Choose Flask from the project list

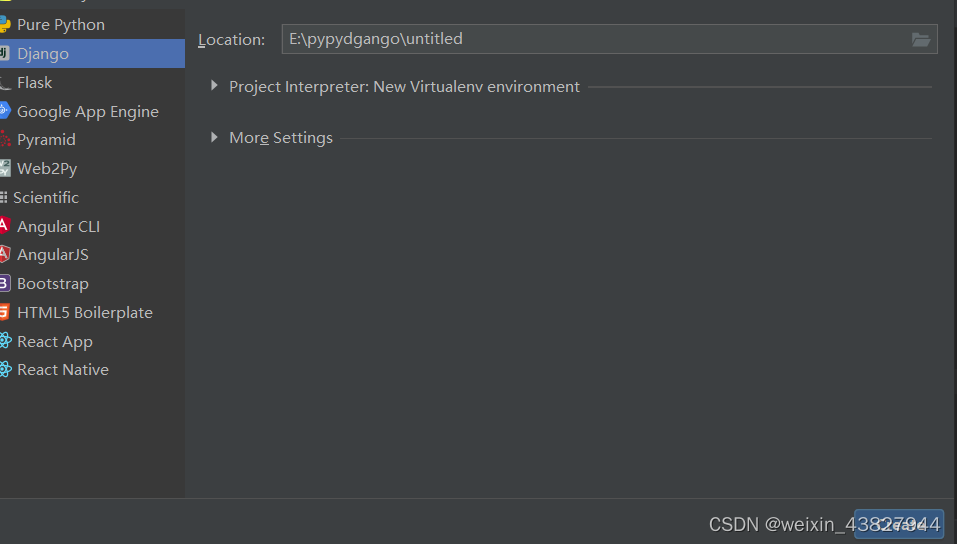tap(92, 82)
